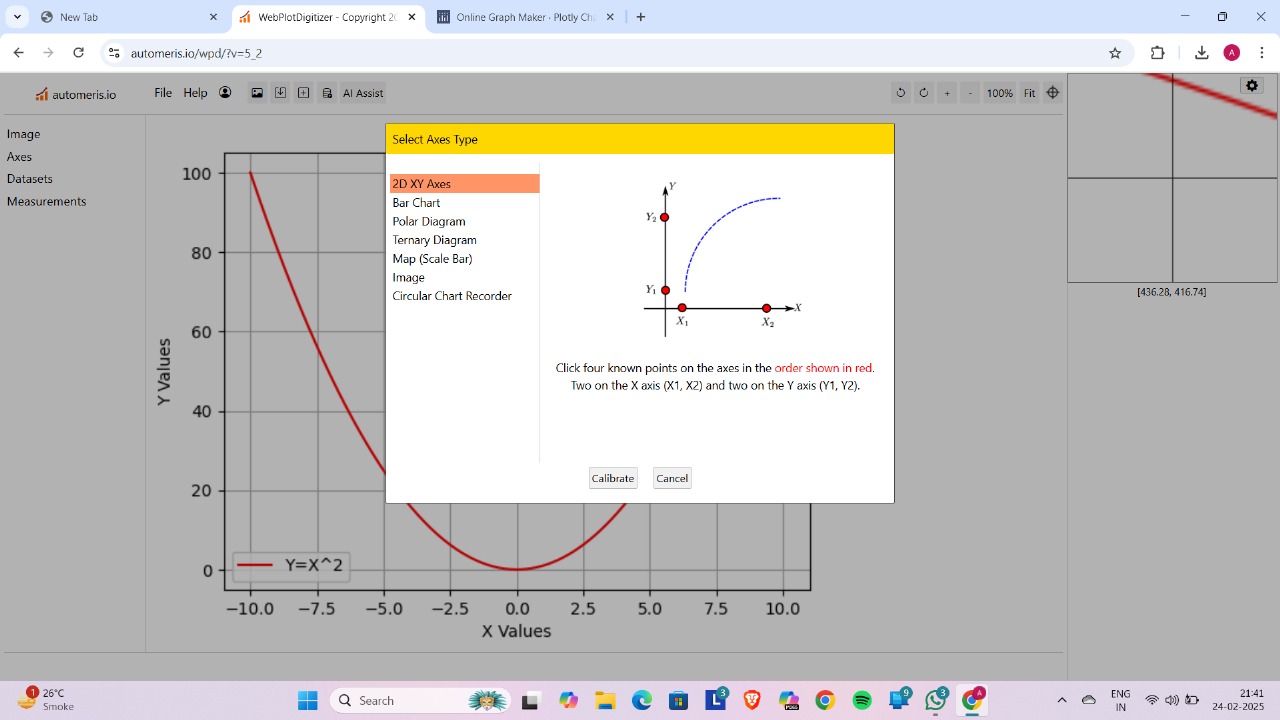The height and width of the screenshot is (720, 1280).
Task: Rotate the image clockwise
Action: [x=924, y=93]
